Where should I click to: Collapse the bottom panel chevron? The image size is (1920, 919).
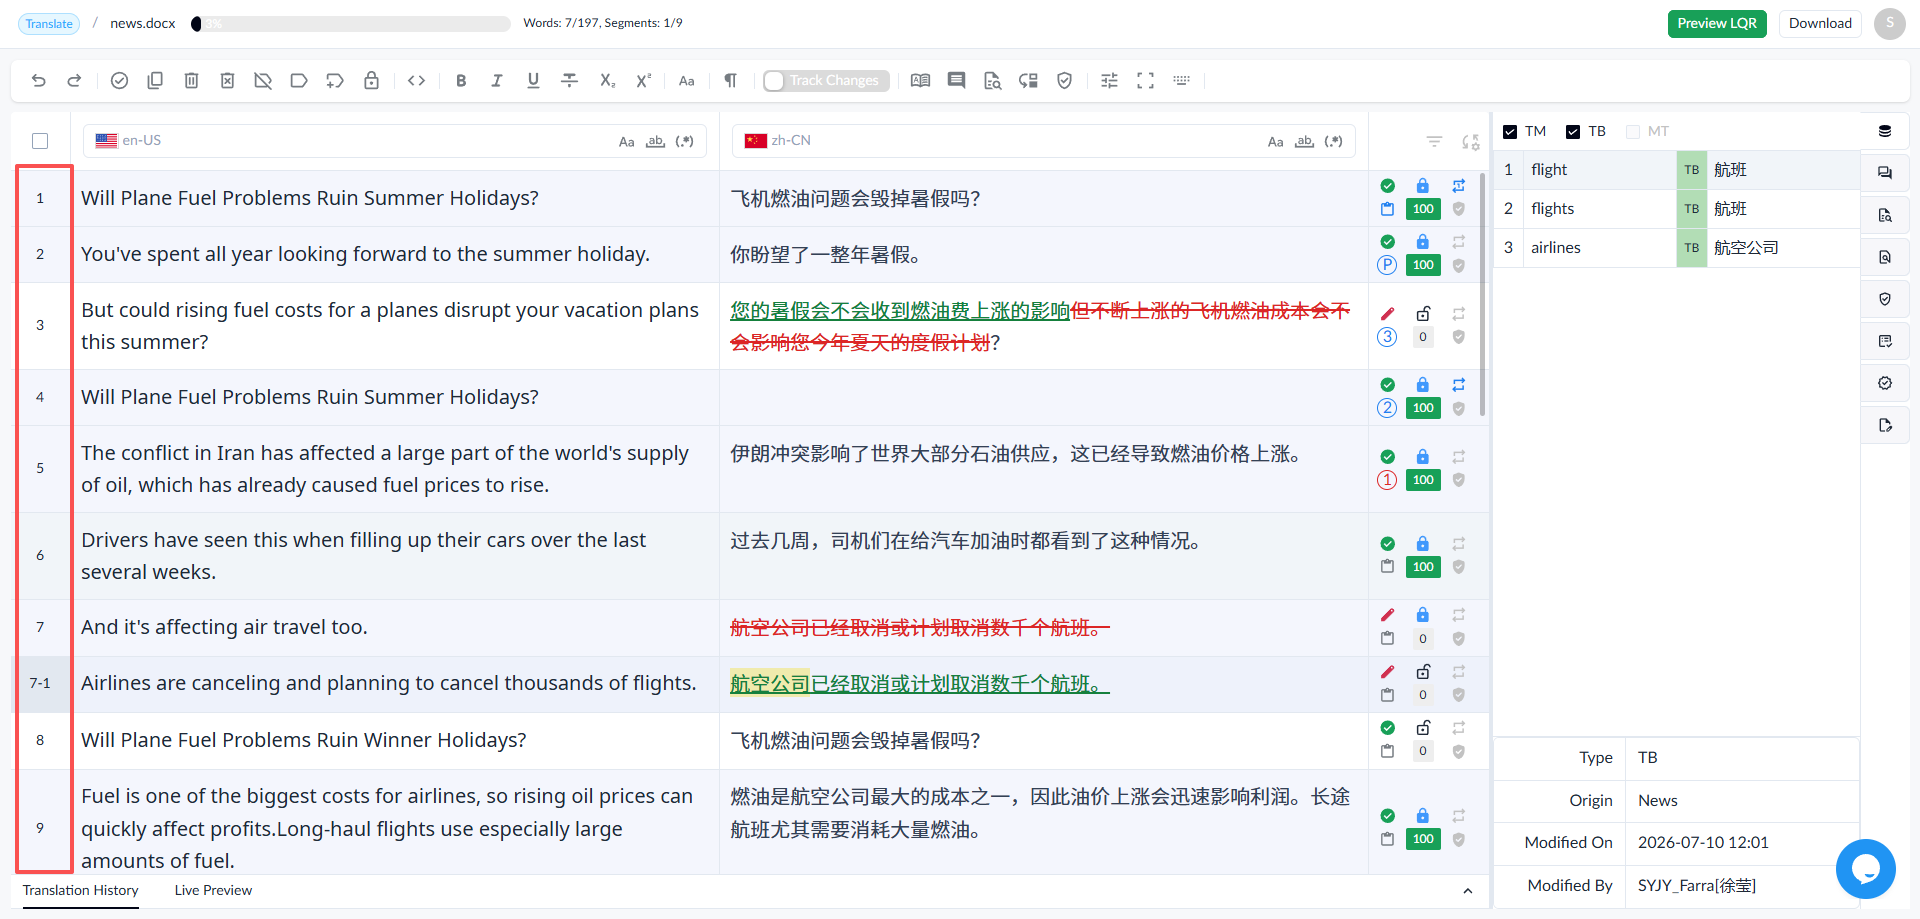1467,891
